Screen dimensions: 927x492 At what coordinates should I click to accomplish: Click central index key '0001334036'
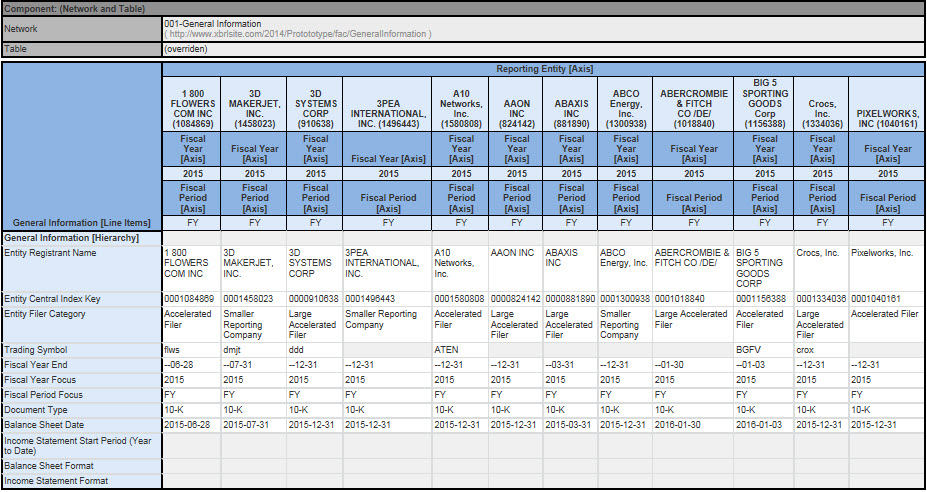822,299
